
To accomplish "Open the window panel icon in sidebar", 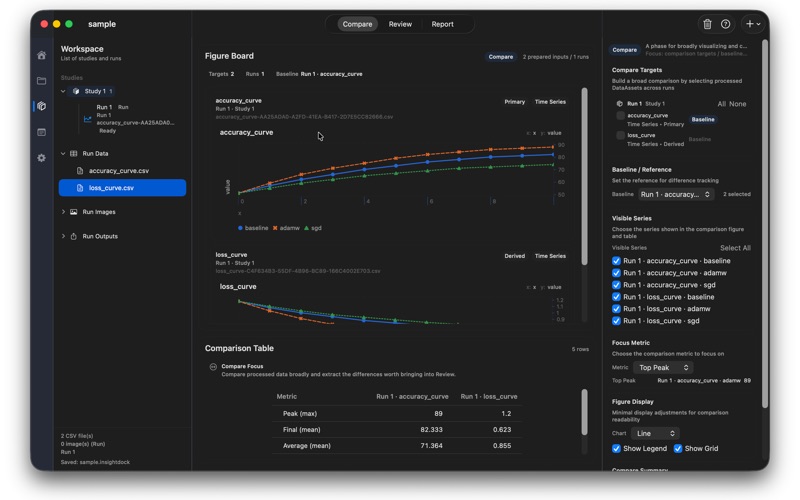I will tap(41, 132).
